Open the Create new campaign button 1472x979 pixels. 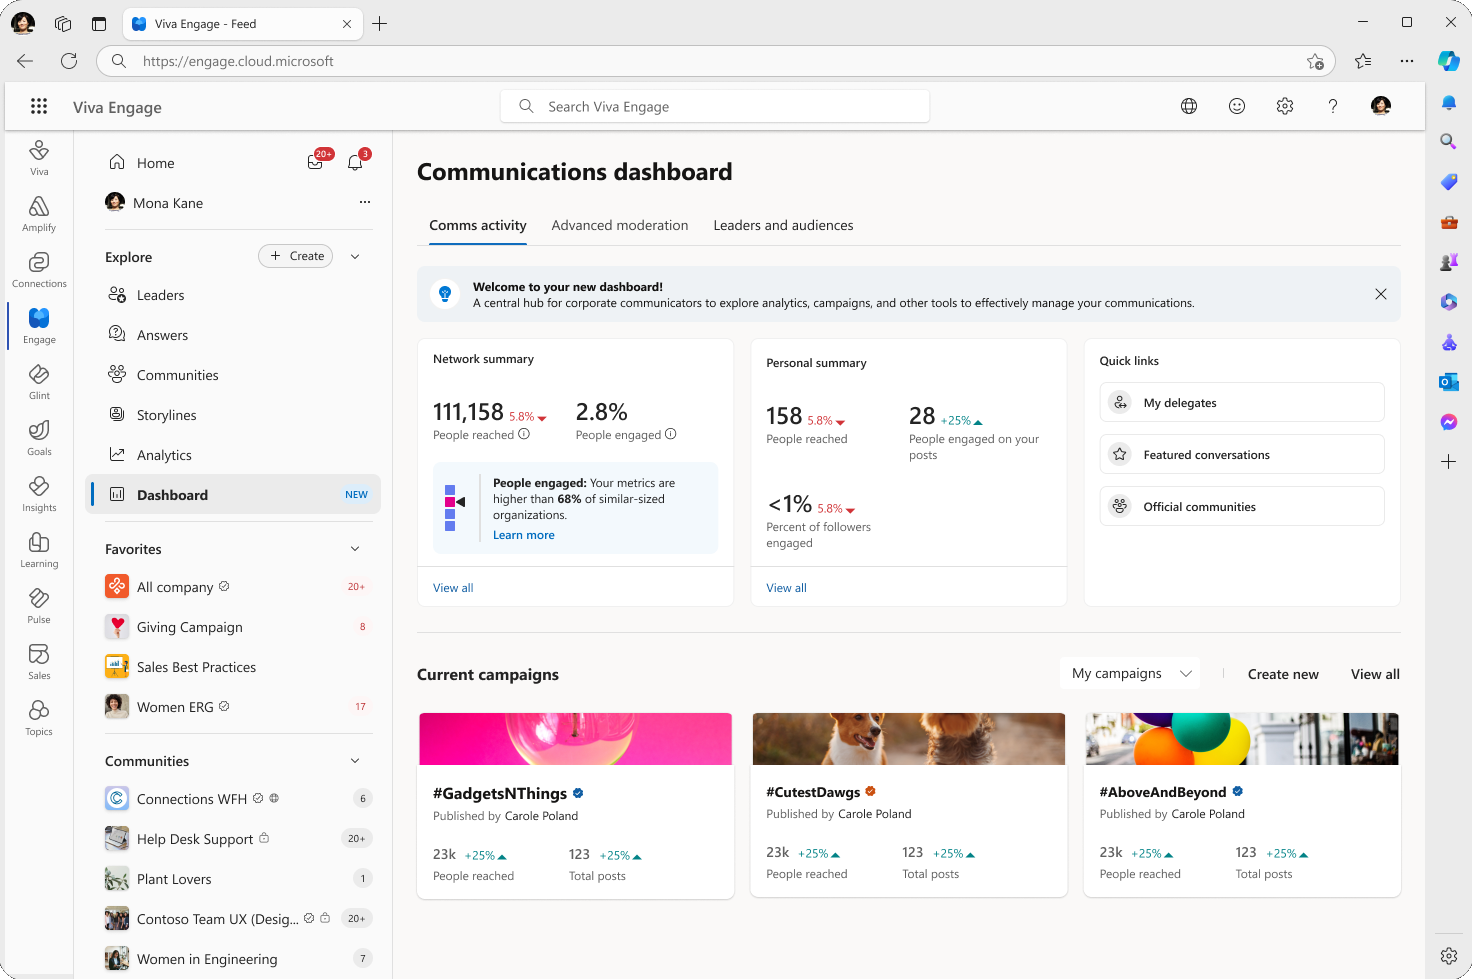pyautogui.click(x=1283, y=674)
